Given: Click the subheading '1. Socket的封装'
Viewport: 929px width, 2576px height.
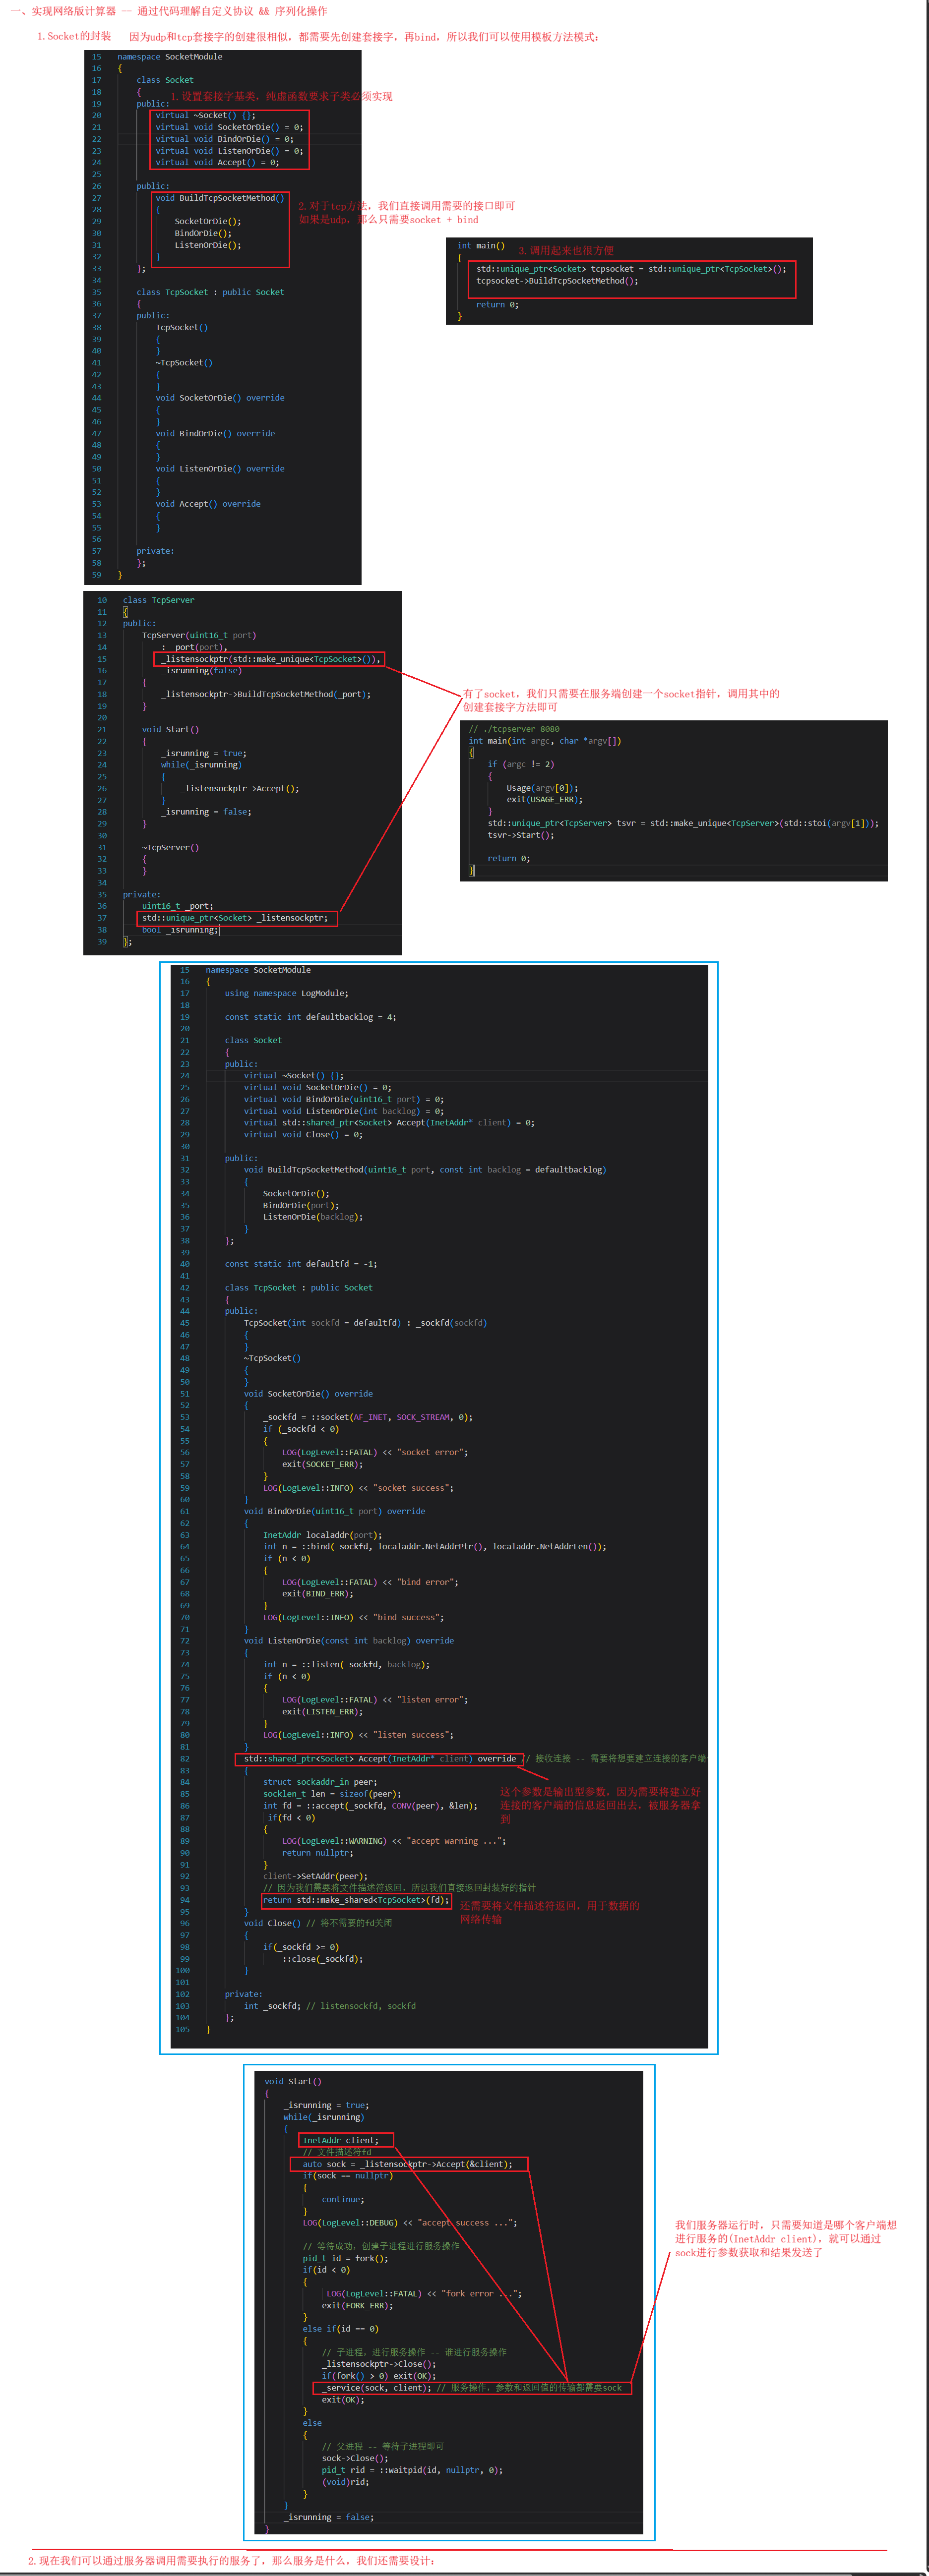Looking at the screenshot, I should [x=74, y=36].
